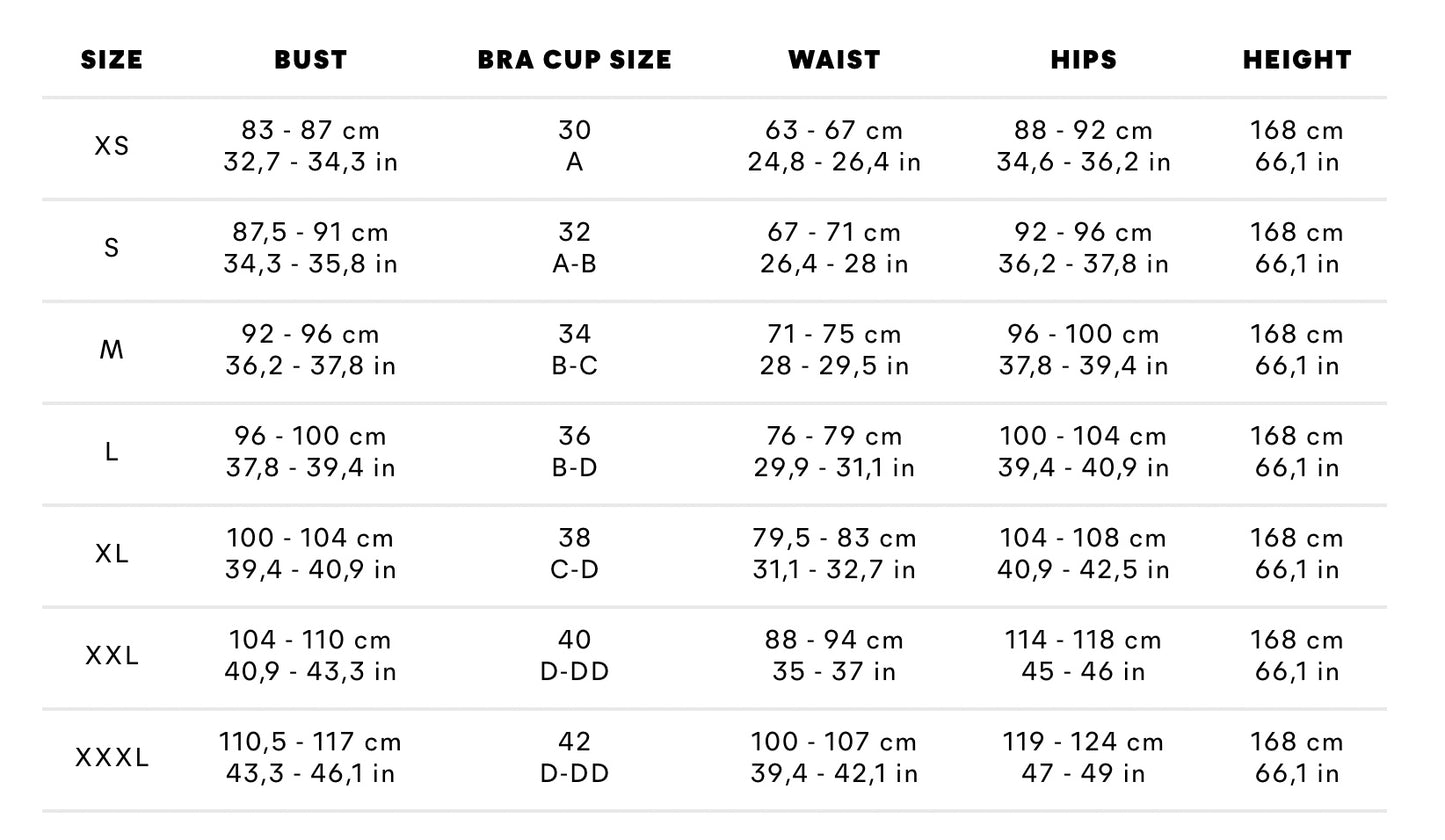Viewport: 1445px width, 840px height.
Task: Click the bra cup size 34 B-C cell
Action: [x=574, y=350]
